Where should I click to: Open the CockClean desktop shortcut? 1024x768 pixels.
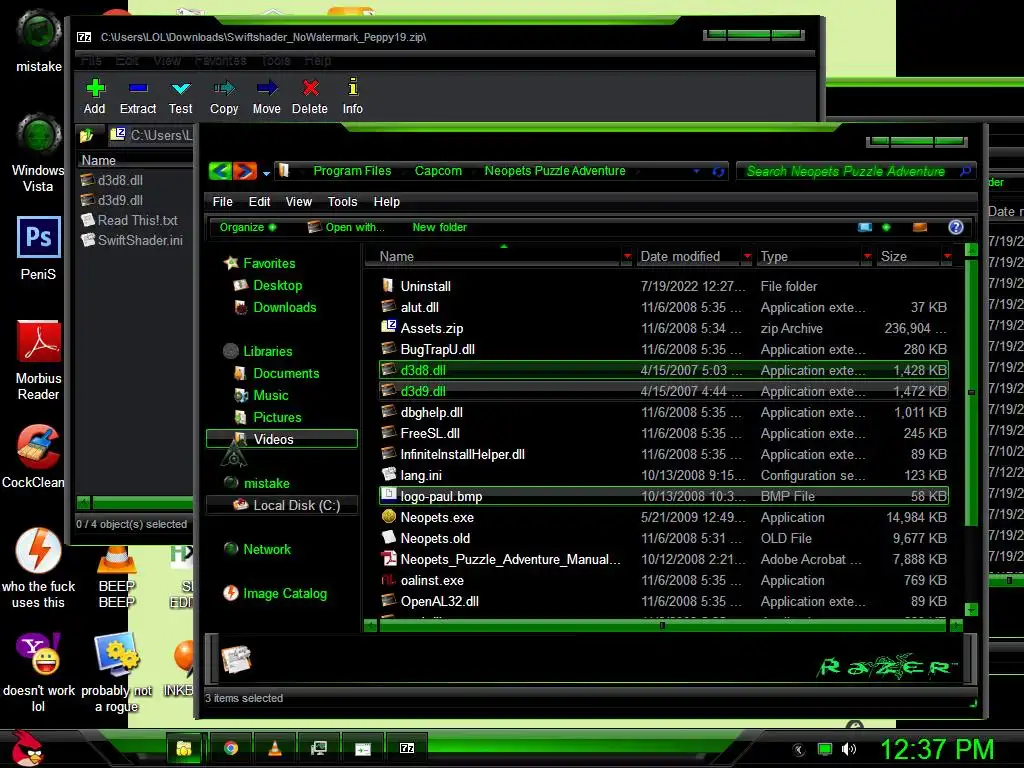pyautogui.click(x=34, y=456)
